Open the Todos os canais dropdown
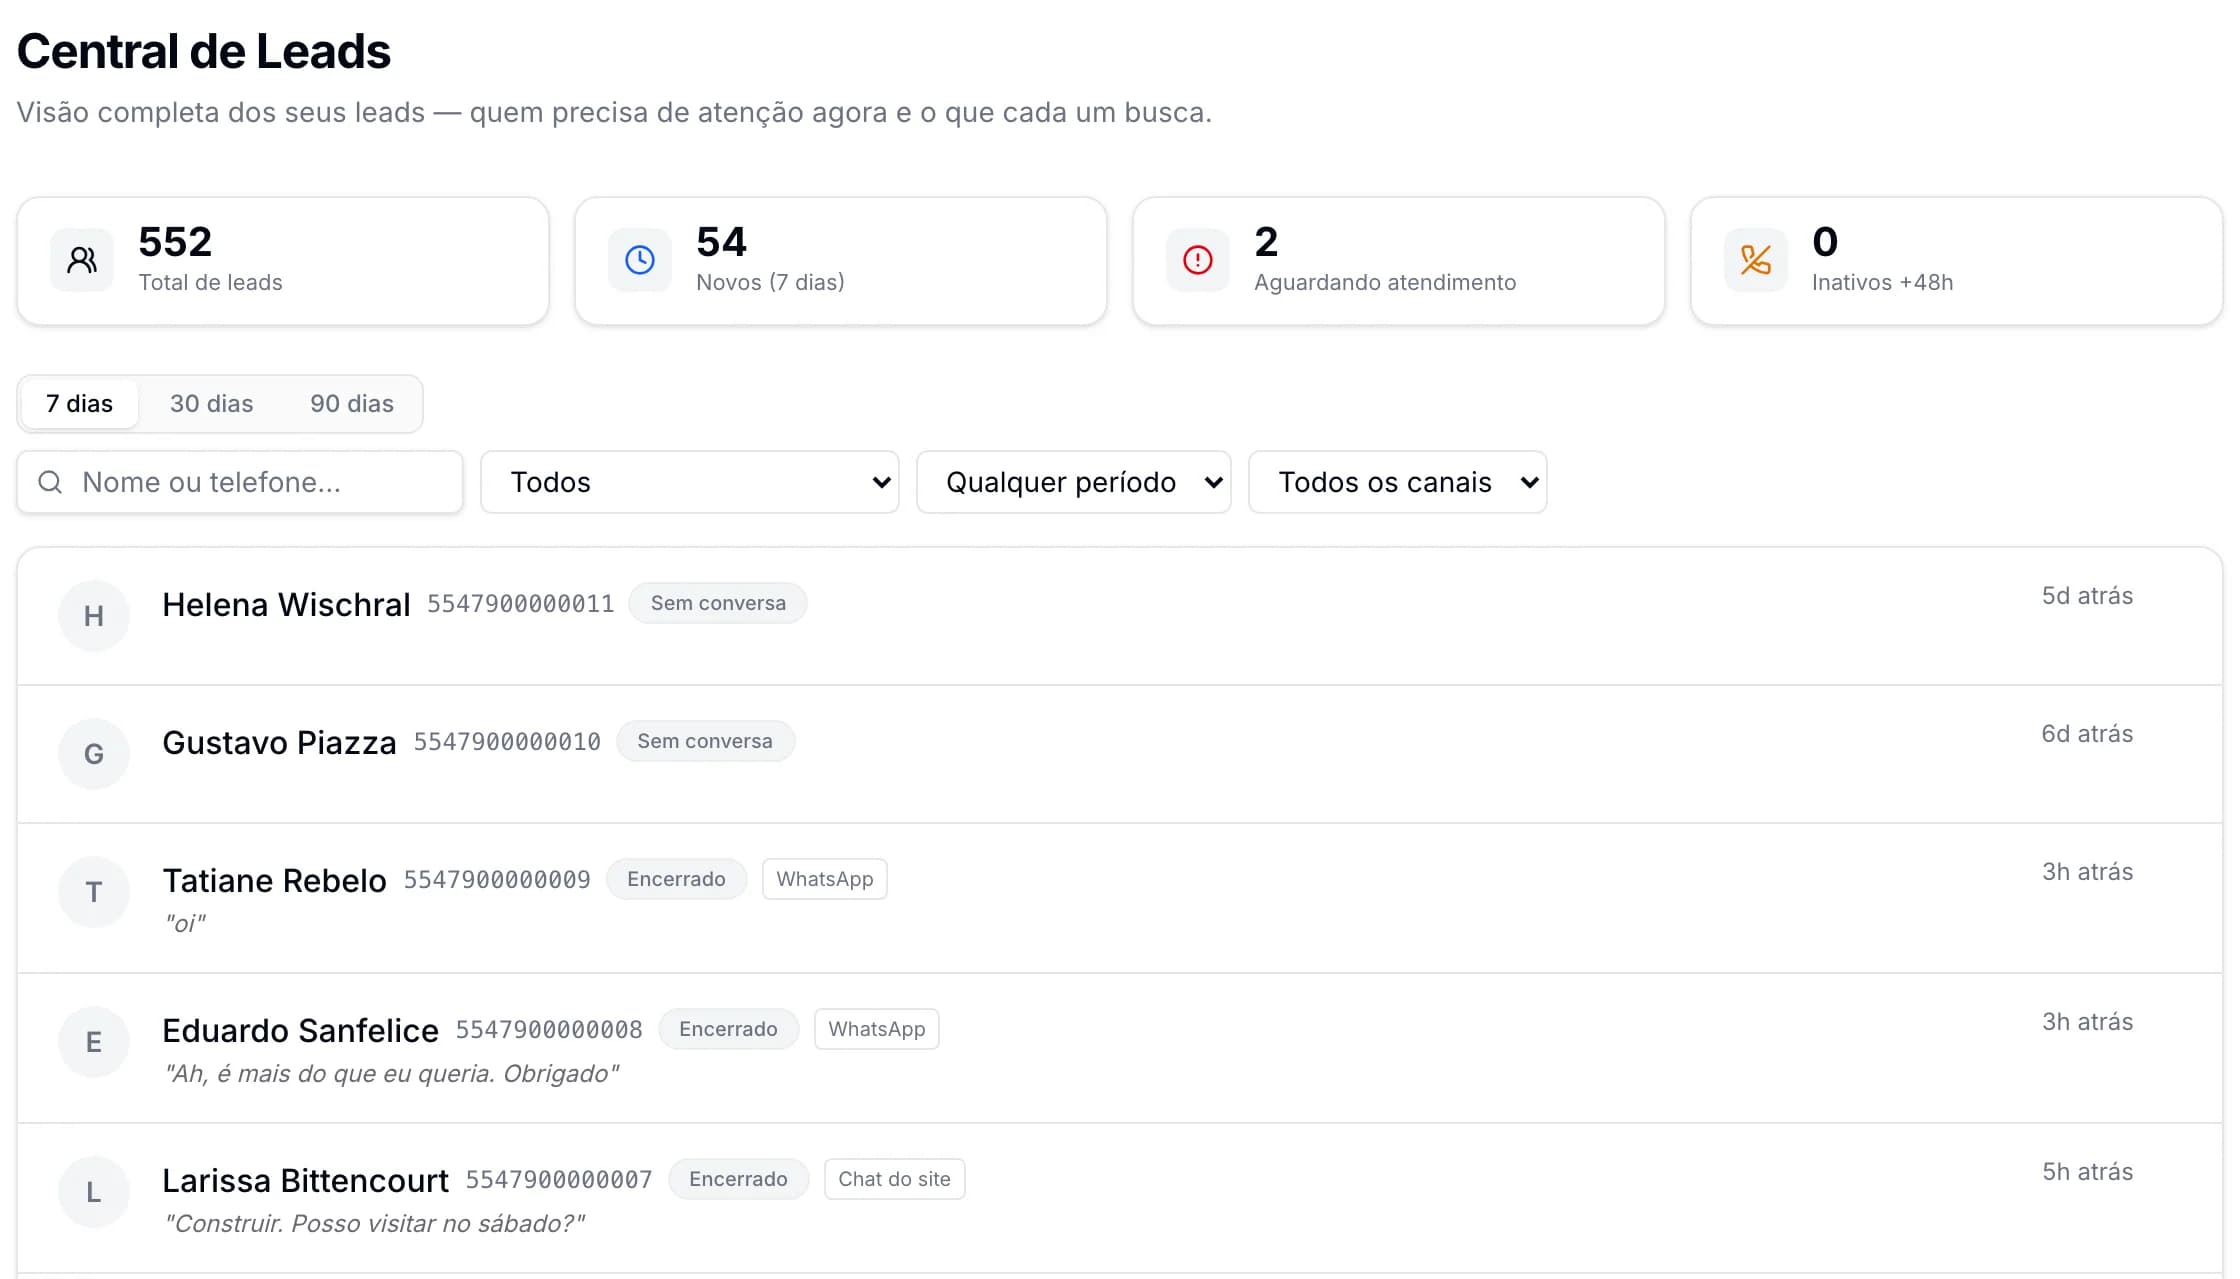The width and height of the screenshot is (2240, 1279). pyautogui.click(x=1398, y=482)
